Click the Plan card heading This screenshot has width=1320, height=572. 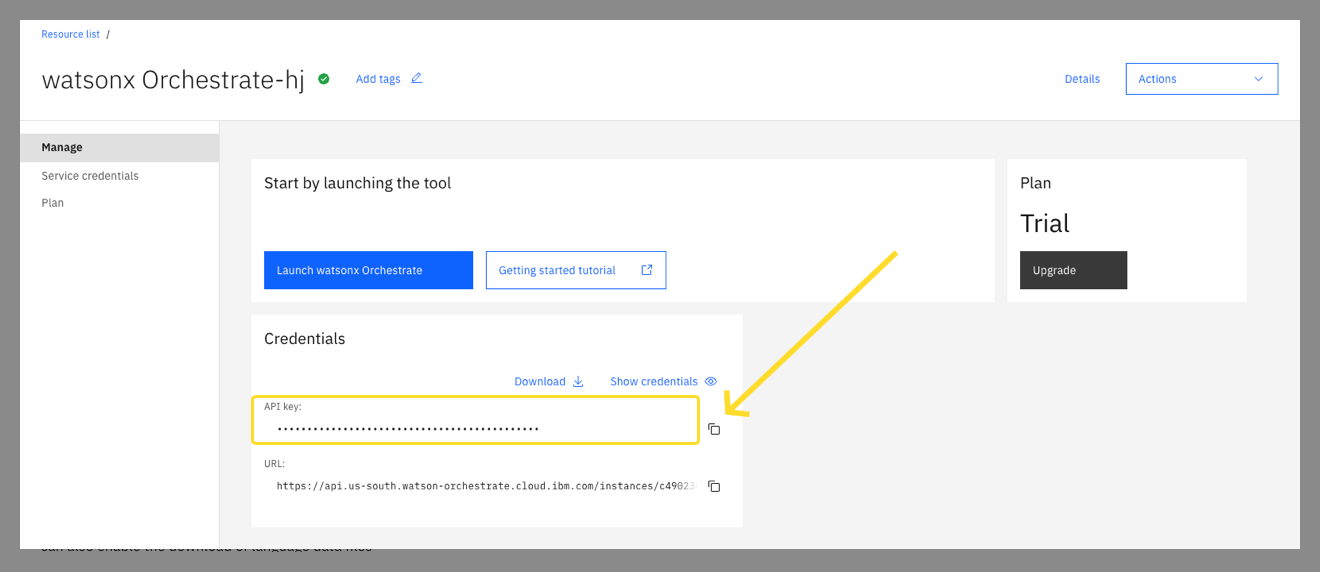[1035, 183]
